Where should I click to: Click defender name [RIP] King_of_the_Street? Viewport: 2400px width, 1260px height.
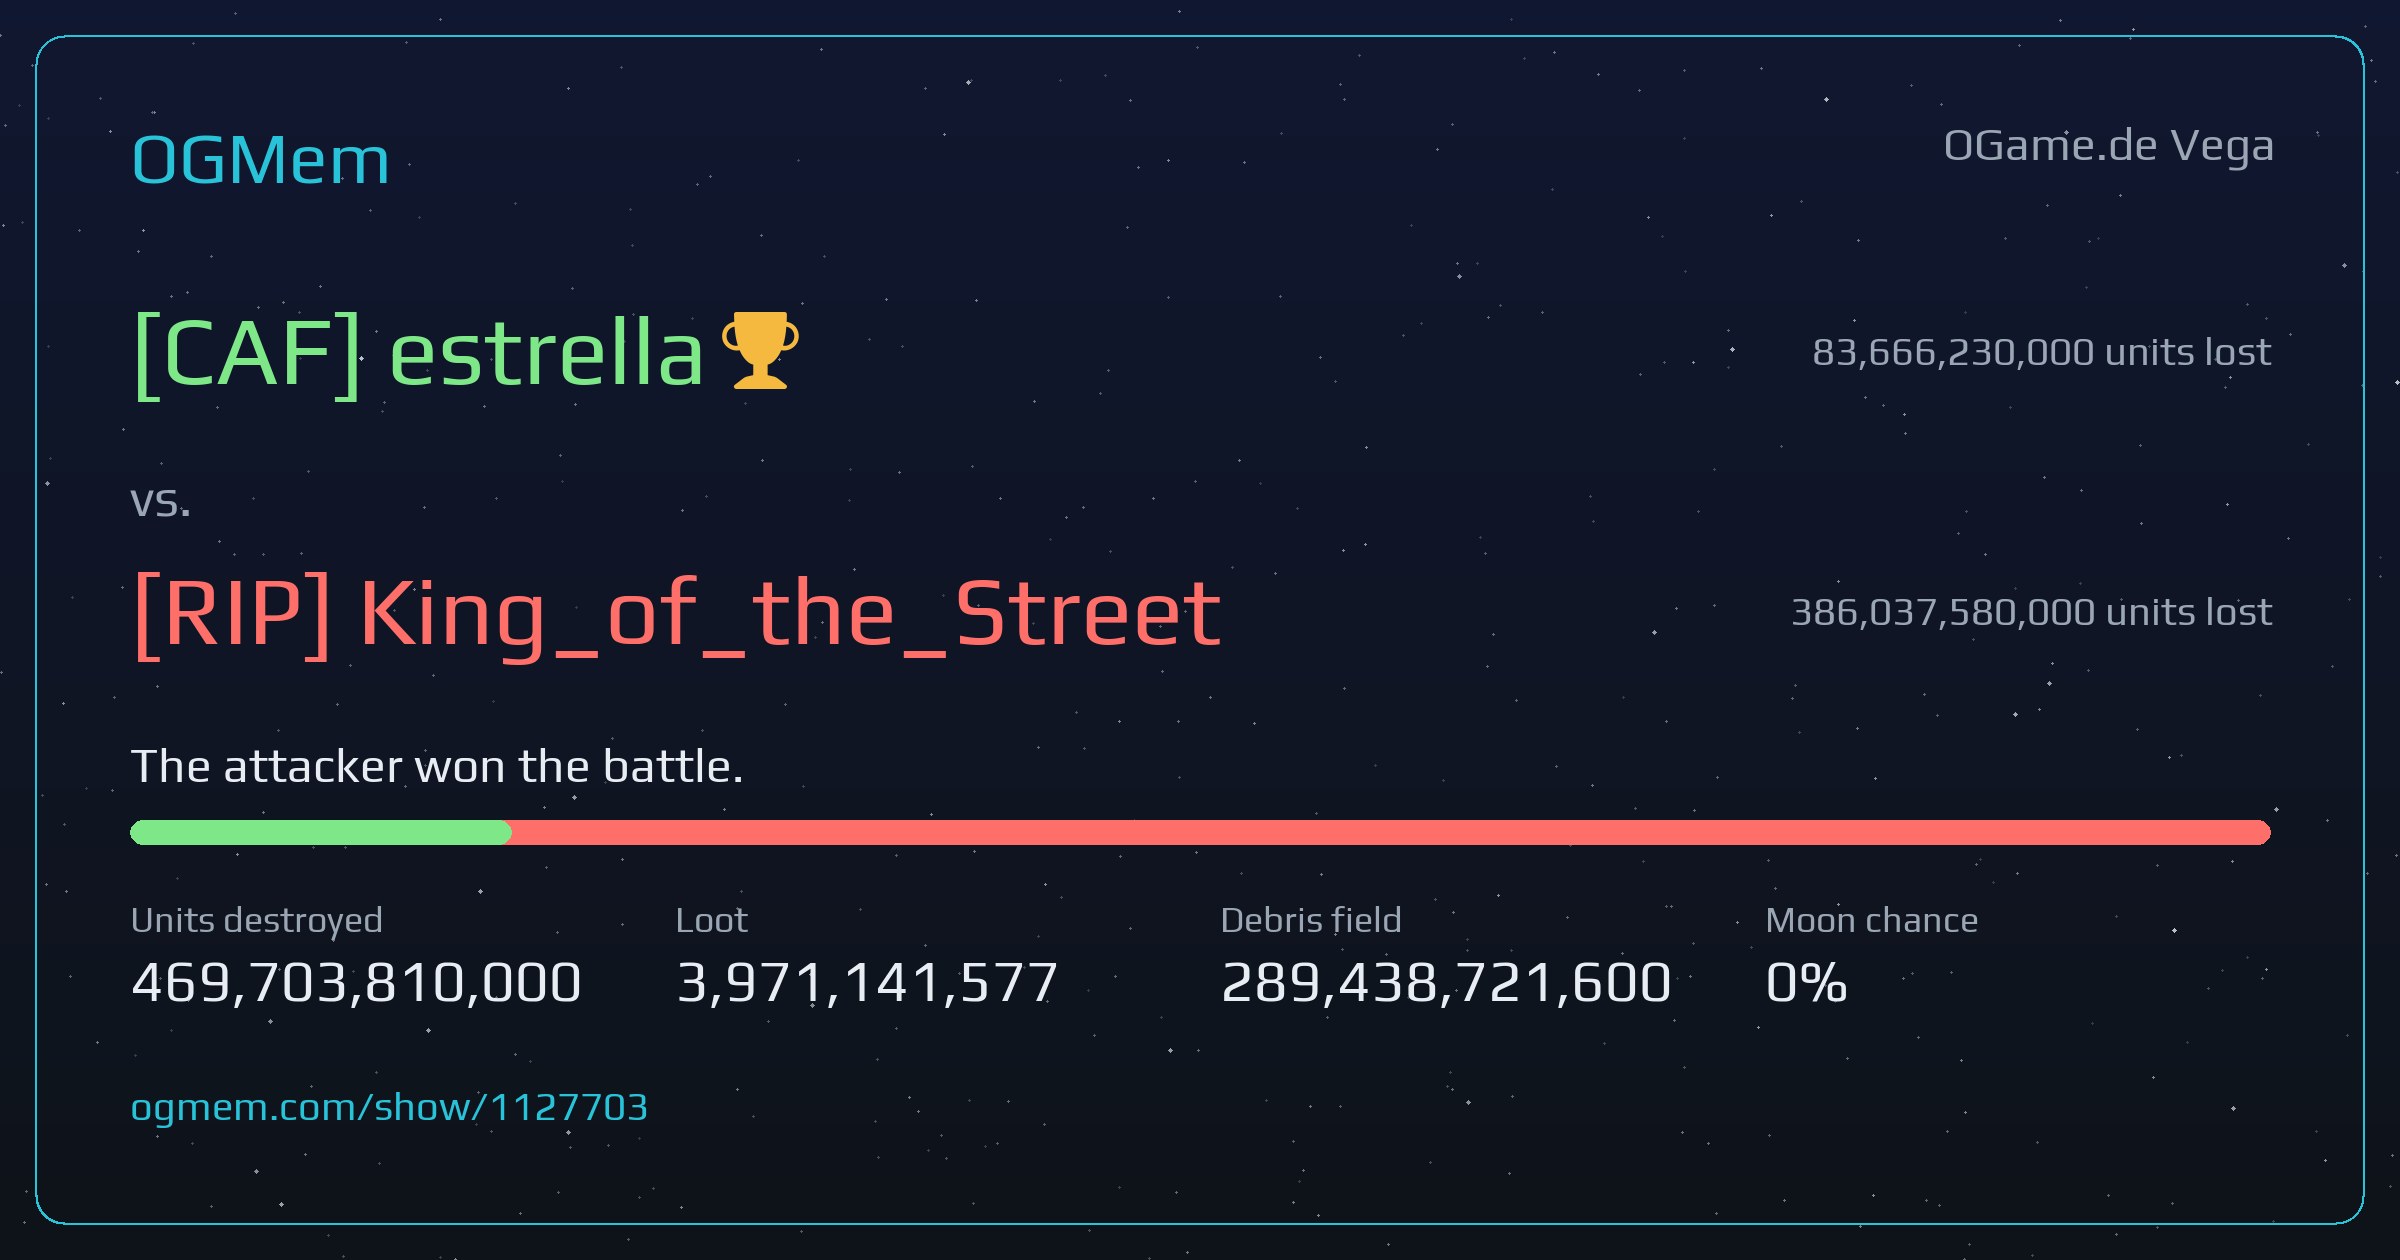(x=677, y=615)
